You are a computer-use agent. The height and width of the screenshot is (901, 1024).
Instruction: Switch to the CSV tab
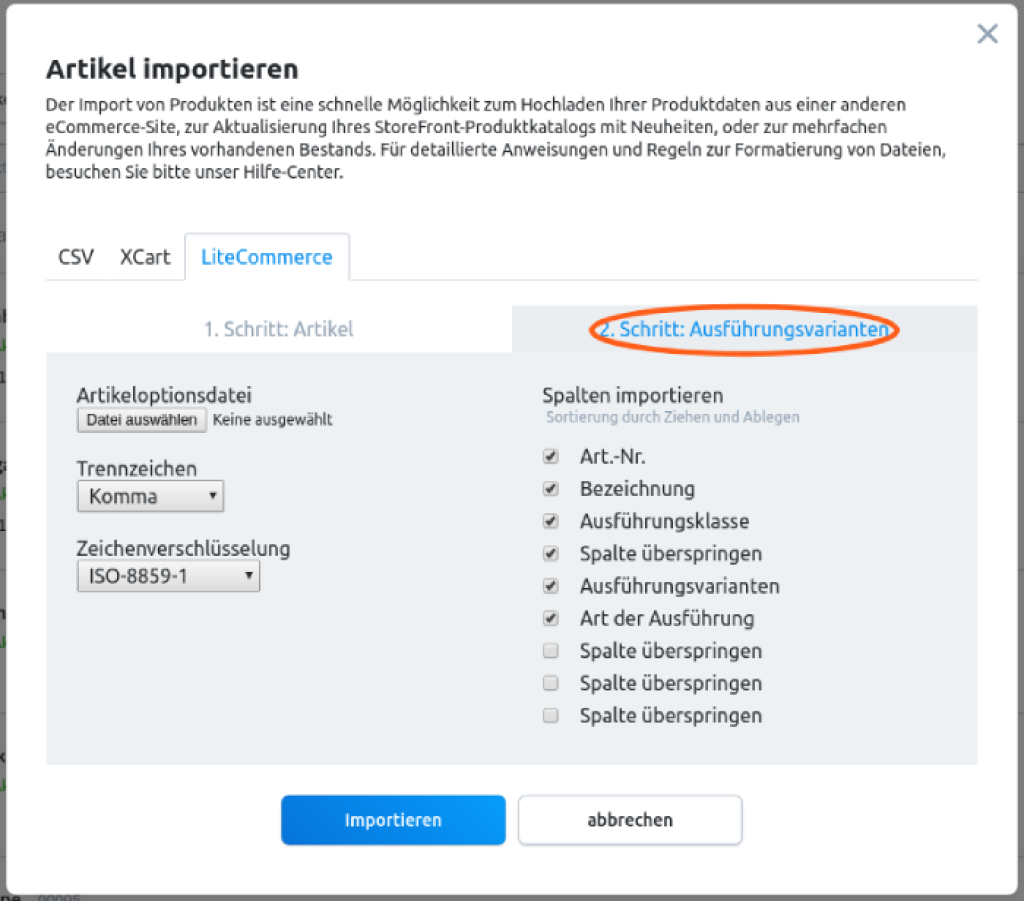[x=76, y=257]
